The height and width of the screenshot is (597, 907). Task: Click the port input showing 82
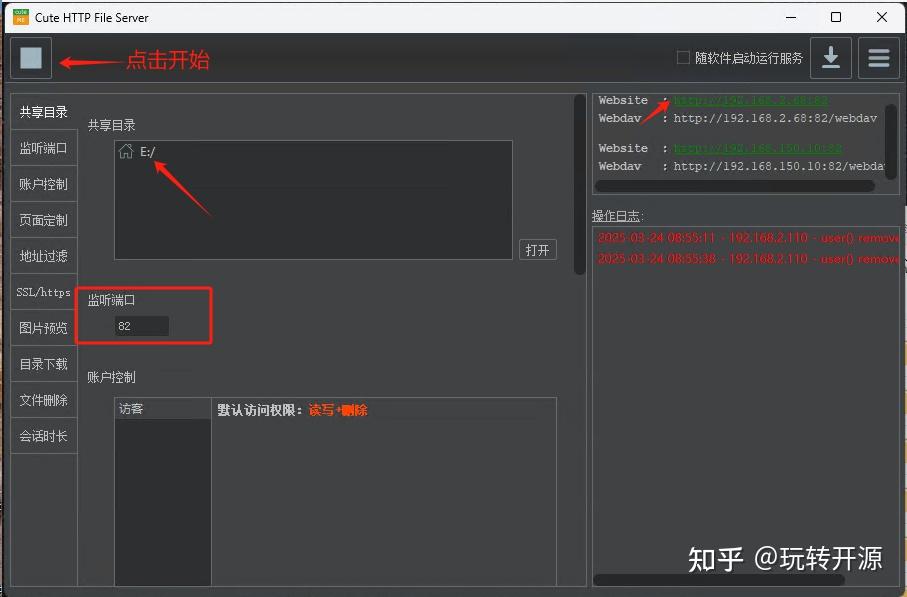(140, 325)
